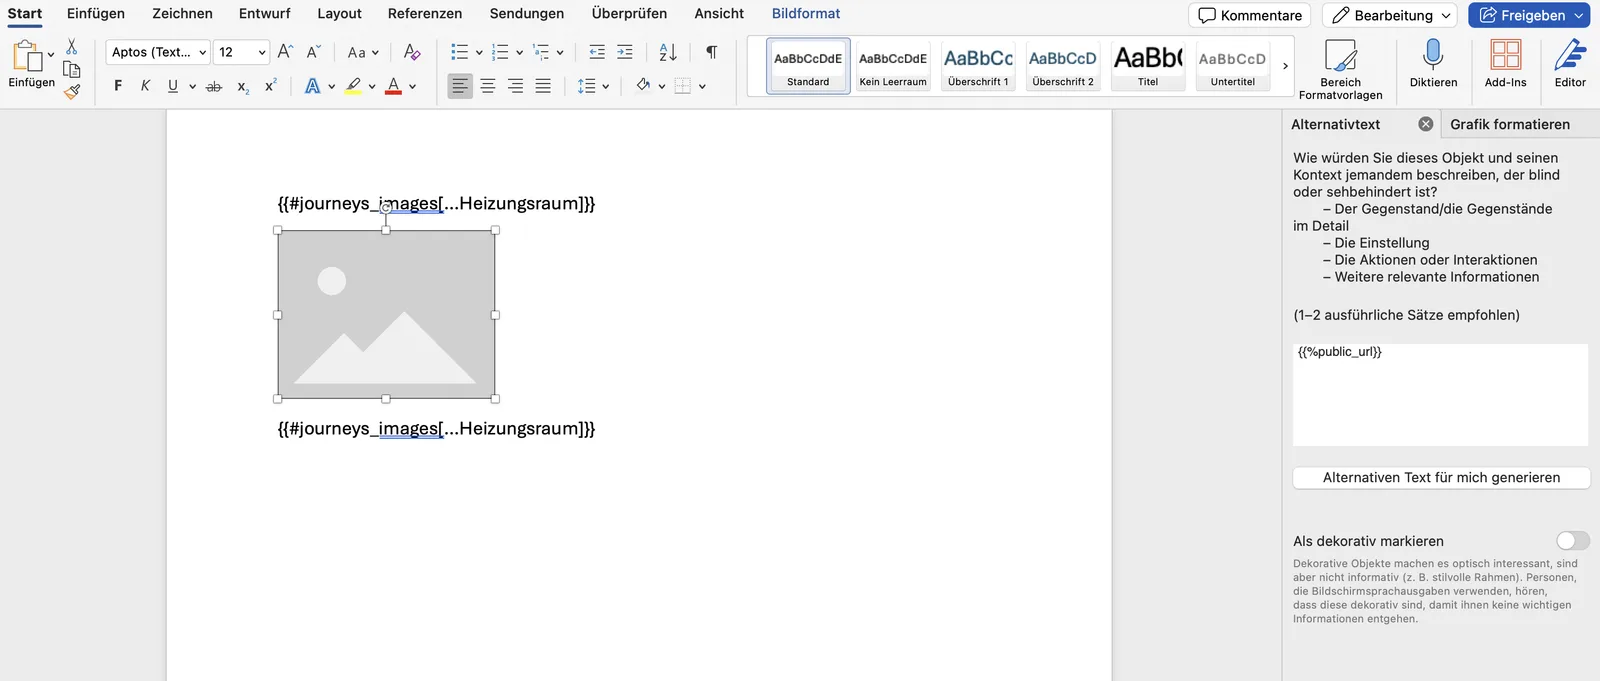Copy using the duplicate pages icon
Screen dimensions: 1600x681
point(71,69)
